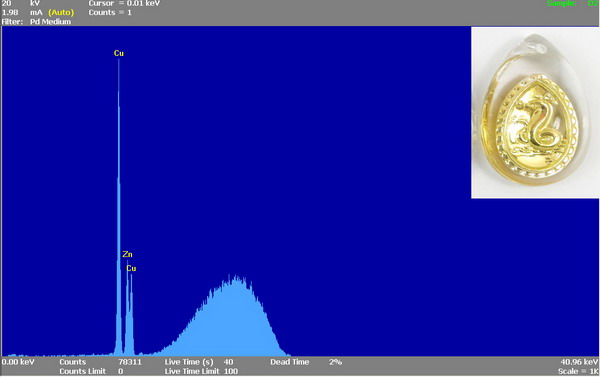The width and height of the screenshot is (600, 377).
Task: Click the (Auto) current setting
Action: click(x=61, y=13)
